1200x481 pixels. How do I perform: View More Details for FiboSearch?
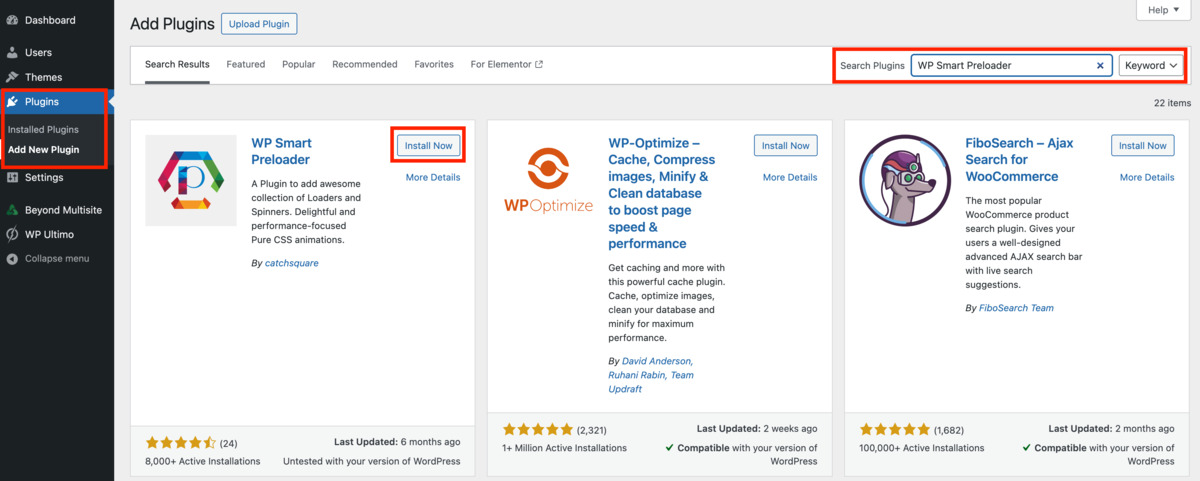(x=1147, y=177)
